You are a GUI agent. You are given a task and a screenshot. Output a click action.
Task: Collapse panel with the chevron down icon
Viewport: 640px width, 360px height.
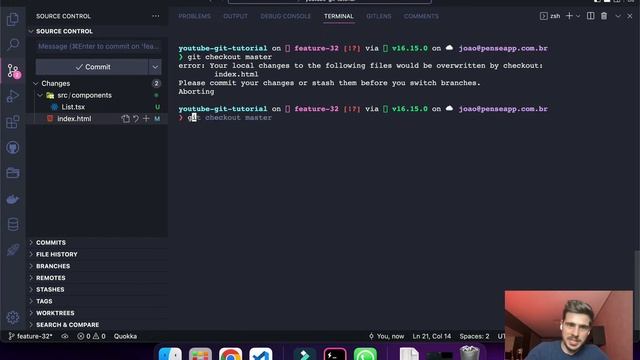(618, 16)
